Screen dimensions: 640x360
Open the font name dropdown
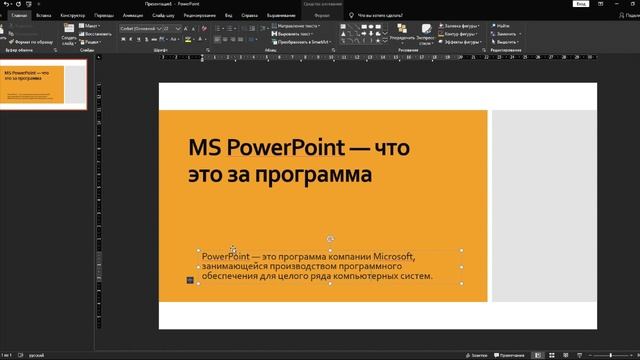pyautogui.click(x=159, y=29)
